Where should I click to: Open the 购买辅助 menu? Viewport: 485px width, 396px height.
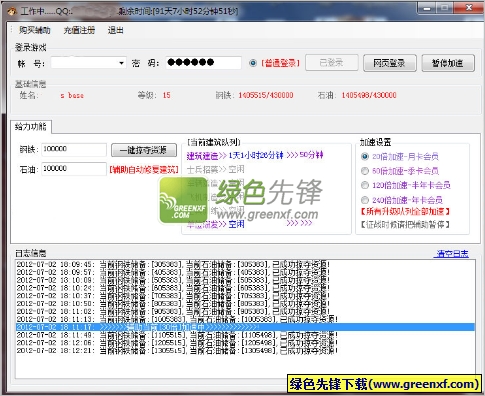click(x=35, y=30)
